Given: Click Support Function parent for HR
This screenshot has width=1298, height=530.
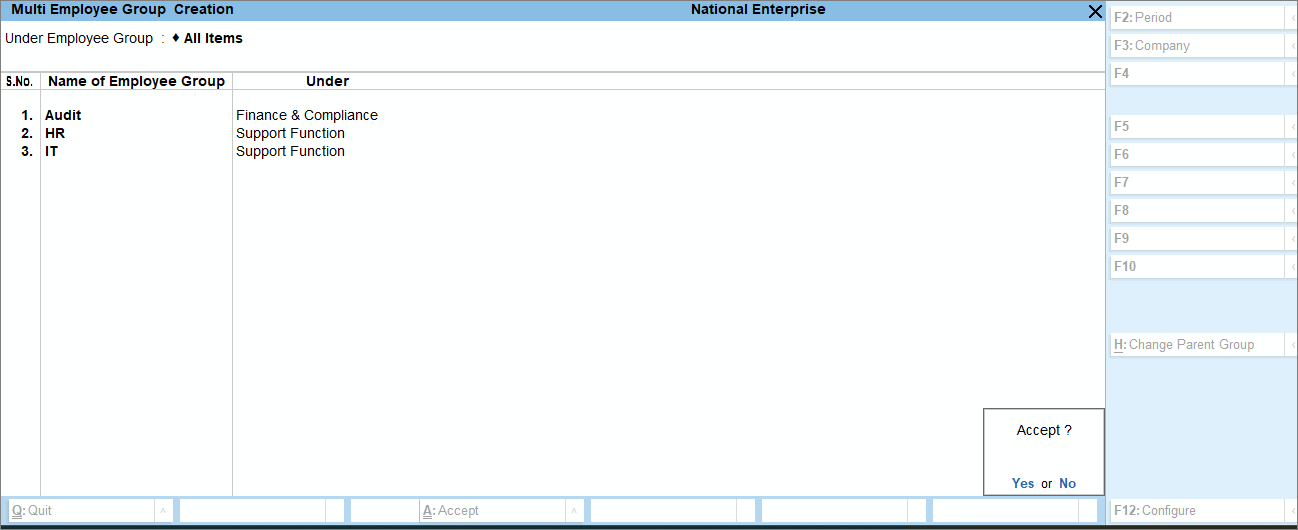Looking at the screenshot, I should tap(290, 133).
